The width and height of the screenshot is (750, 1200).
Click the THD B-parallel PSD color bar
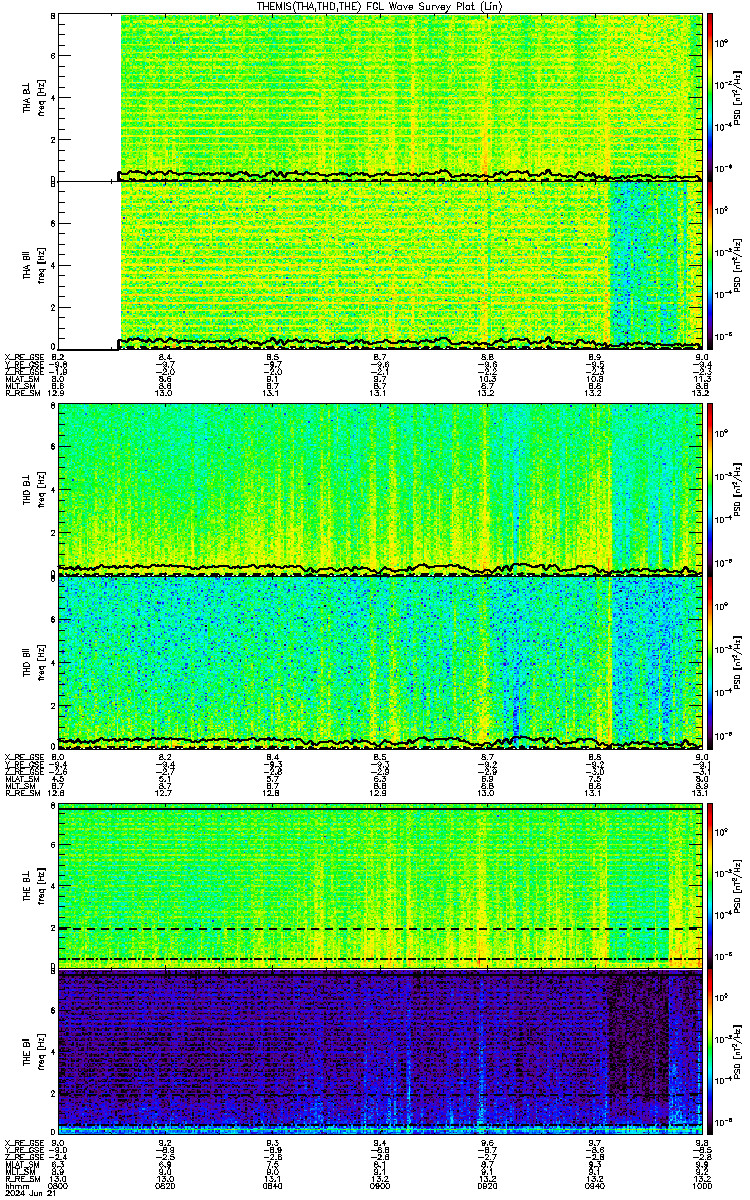pos(710,661)
